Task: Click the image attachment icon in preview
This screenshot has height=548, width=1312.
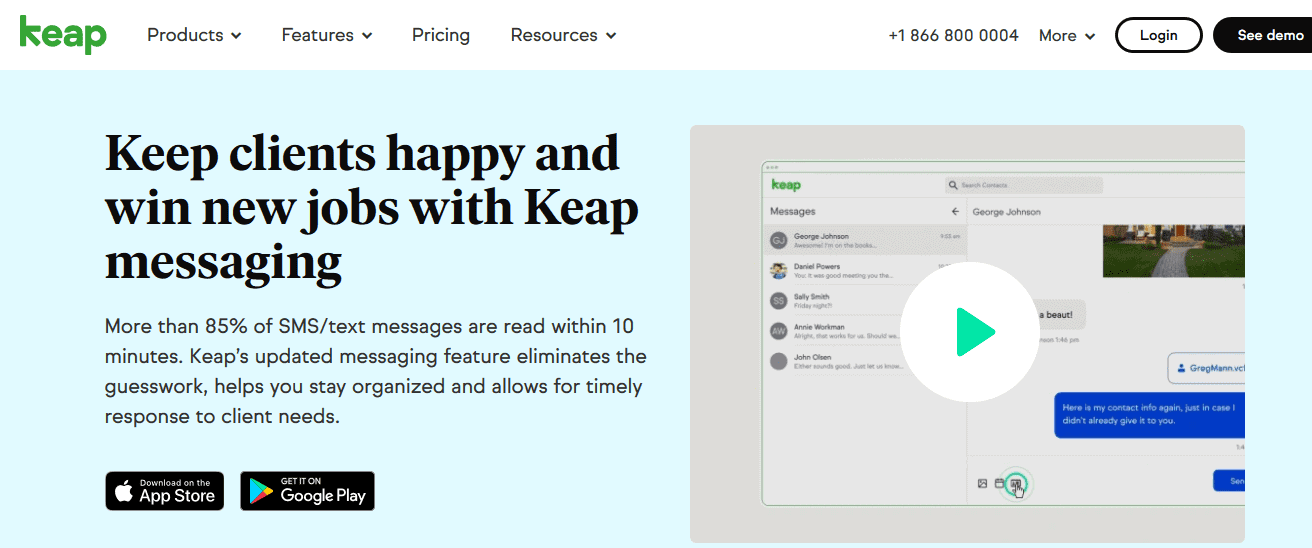Action: (982, 484)
